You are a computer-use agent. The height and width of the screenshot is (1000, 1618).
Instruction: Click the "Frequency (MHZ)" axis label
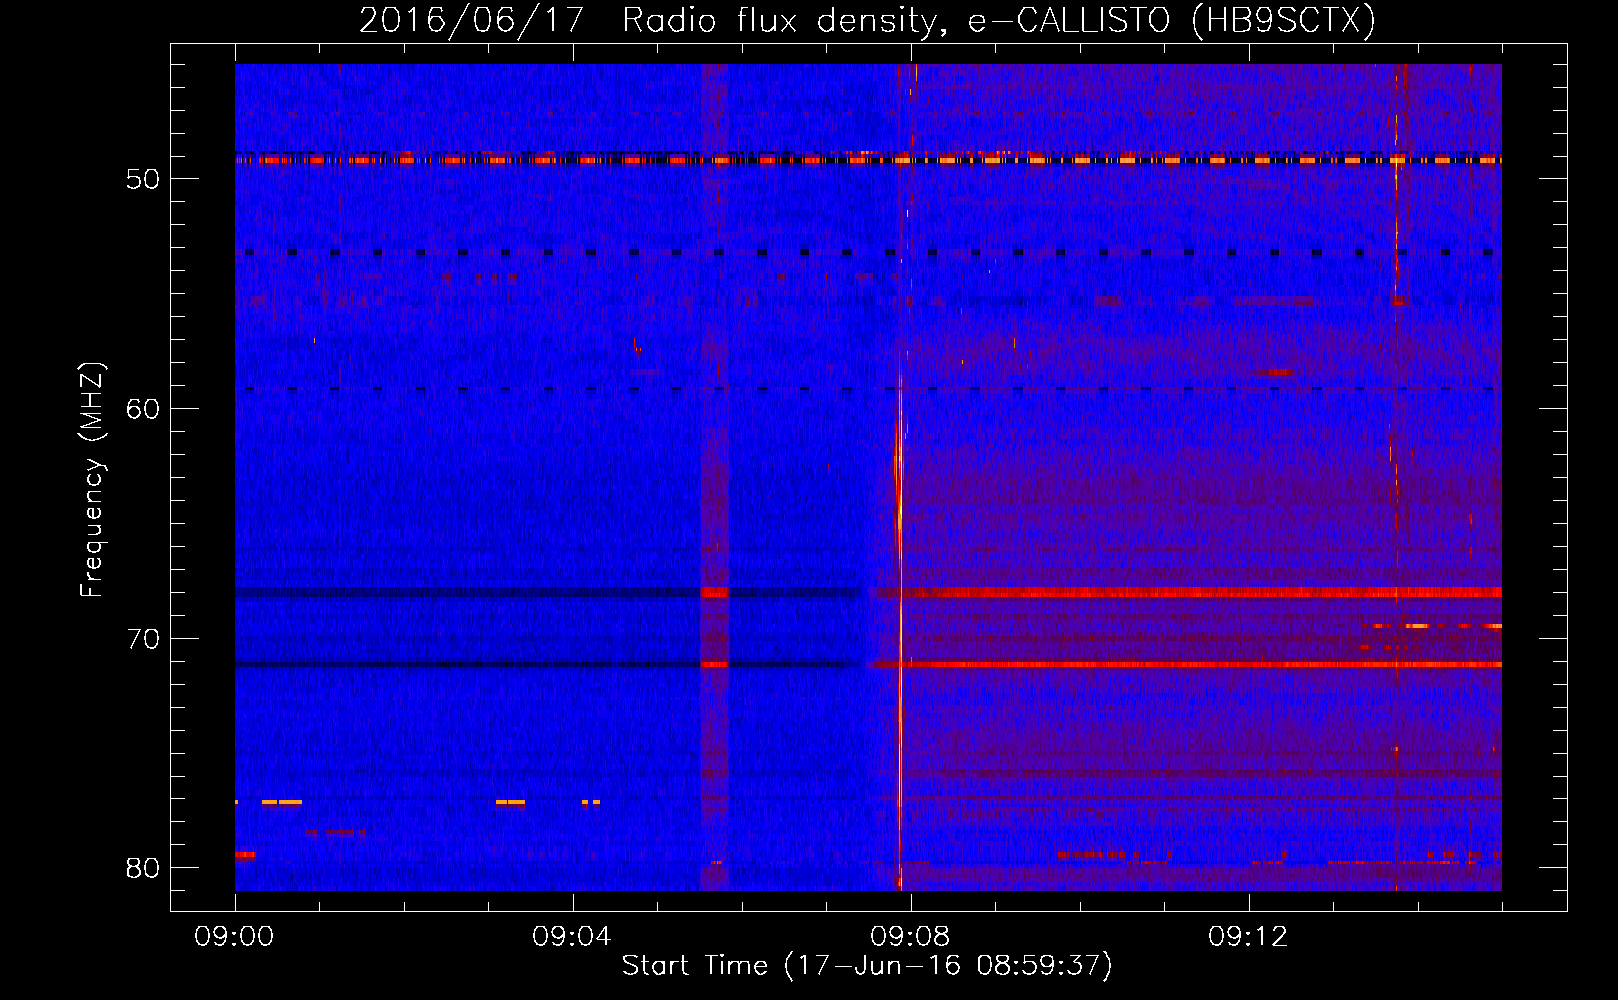(x=91, y=480)
